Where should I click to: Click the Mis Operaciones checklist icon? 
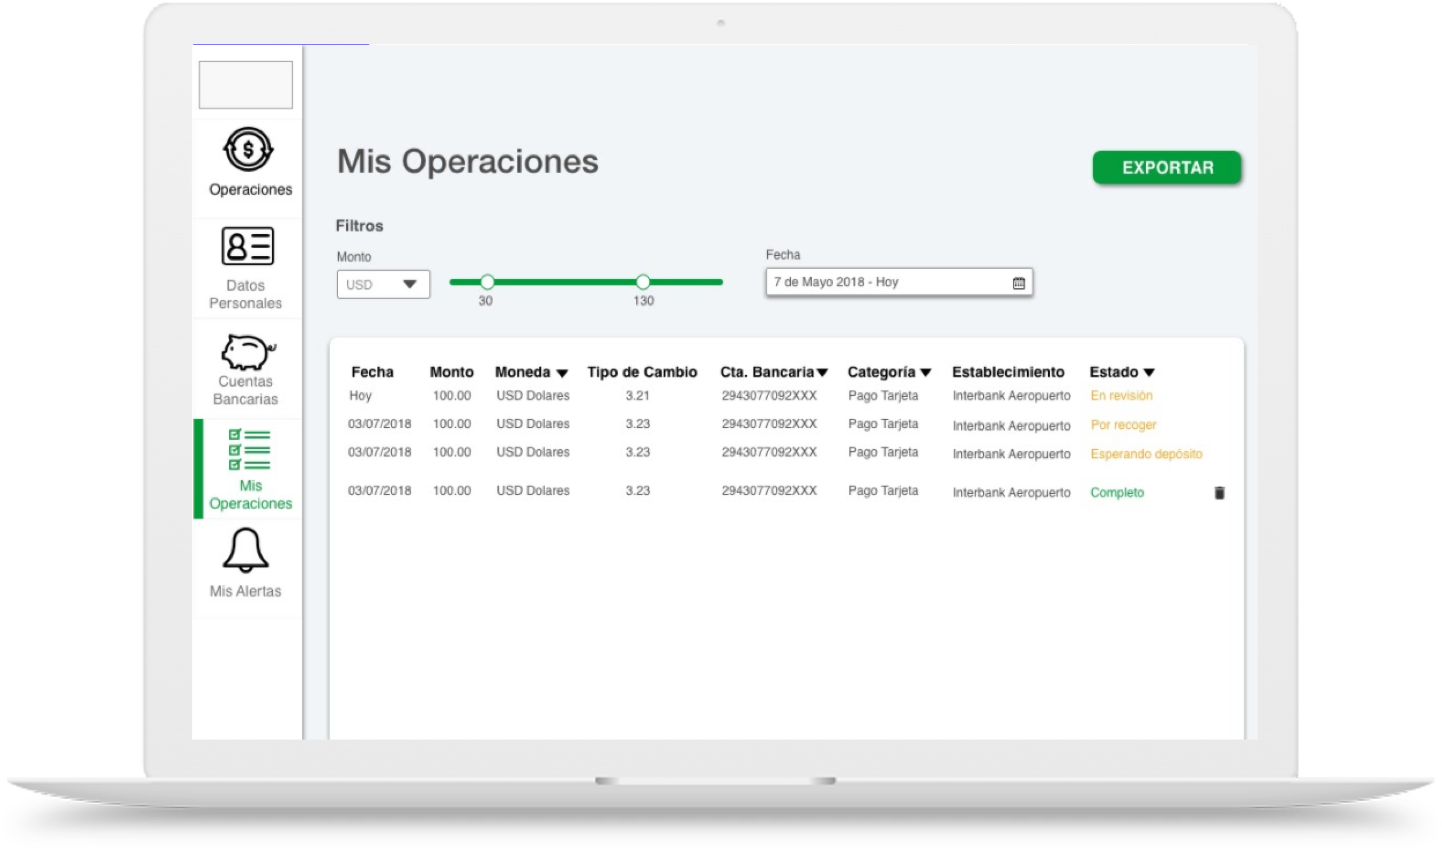[x=250, y=450]
